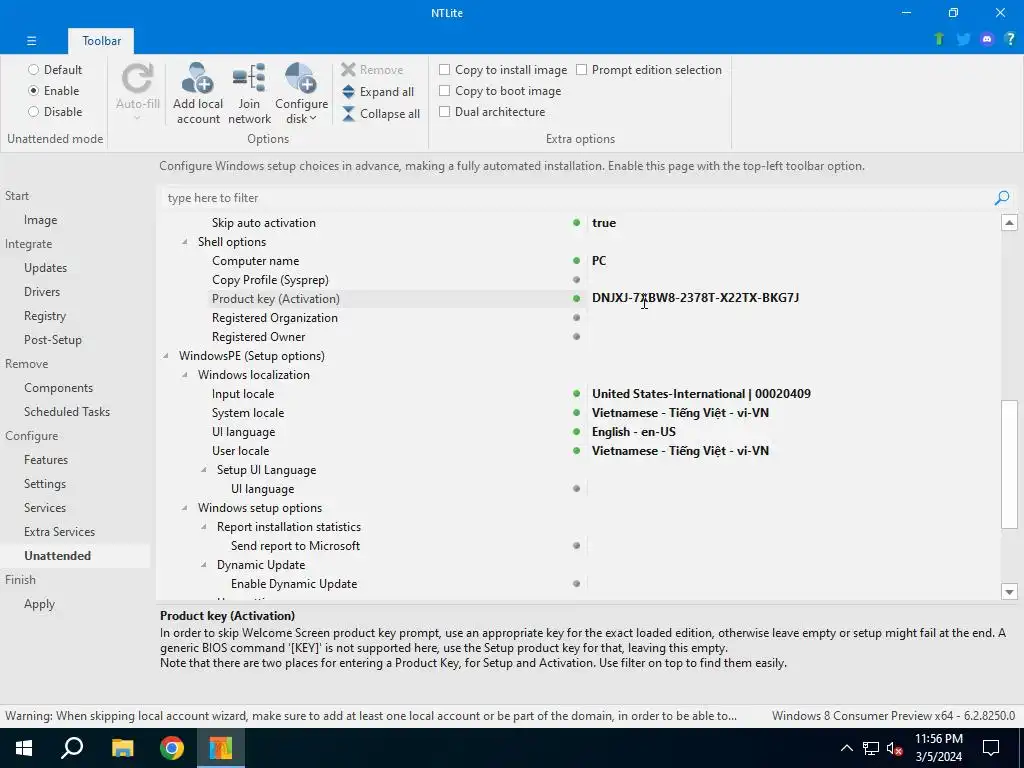1024x768 pixels.
Task: Open Components page
Action: (x=58, y=388)
